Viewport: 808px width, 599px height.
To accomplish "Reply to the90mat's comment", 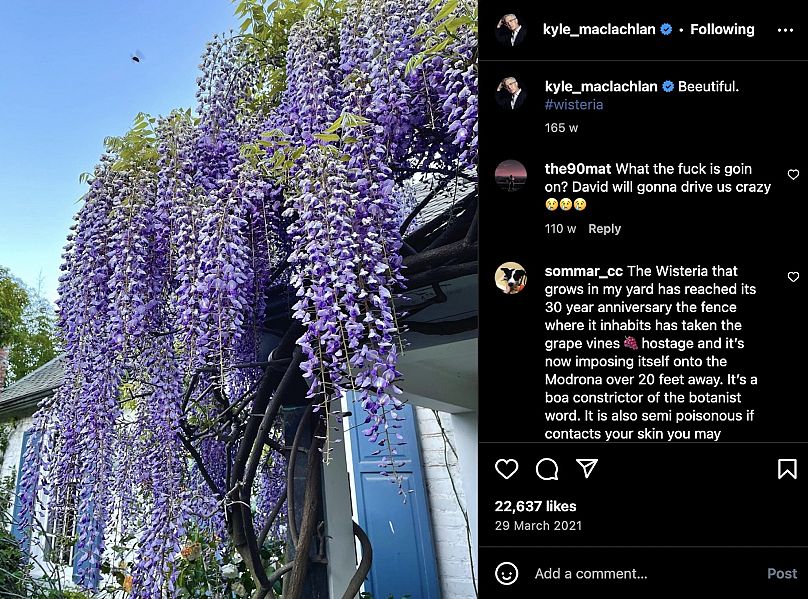I will click(x=604, y=229).
